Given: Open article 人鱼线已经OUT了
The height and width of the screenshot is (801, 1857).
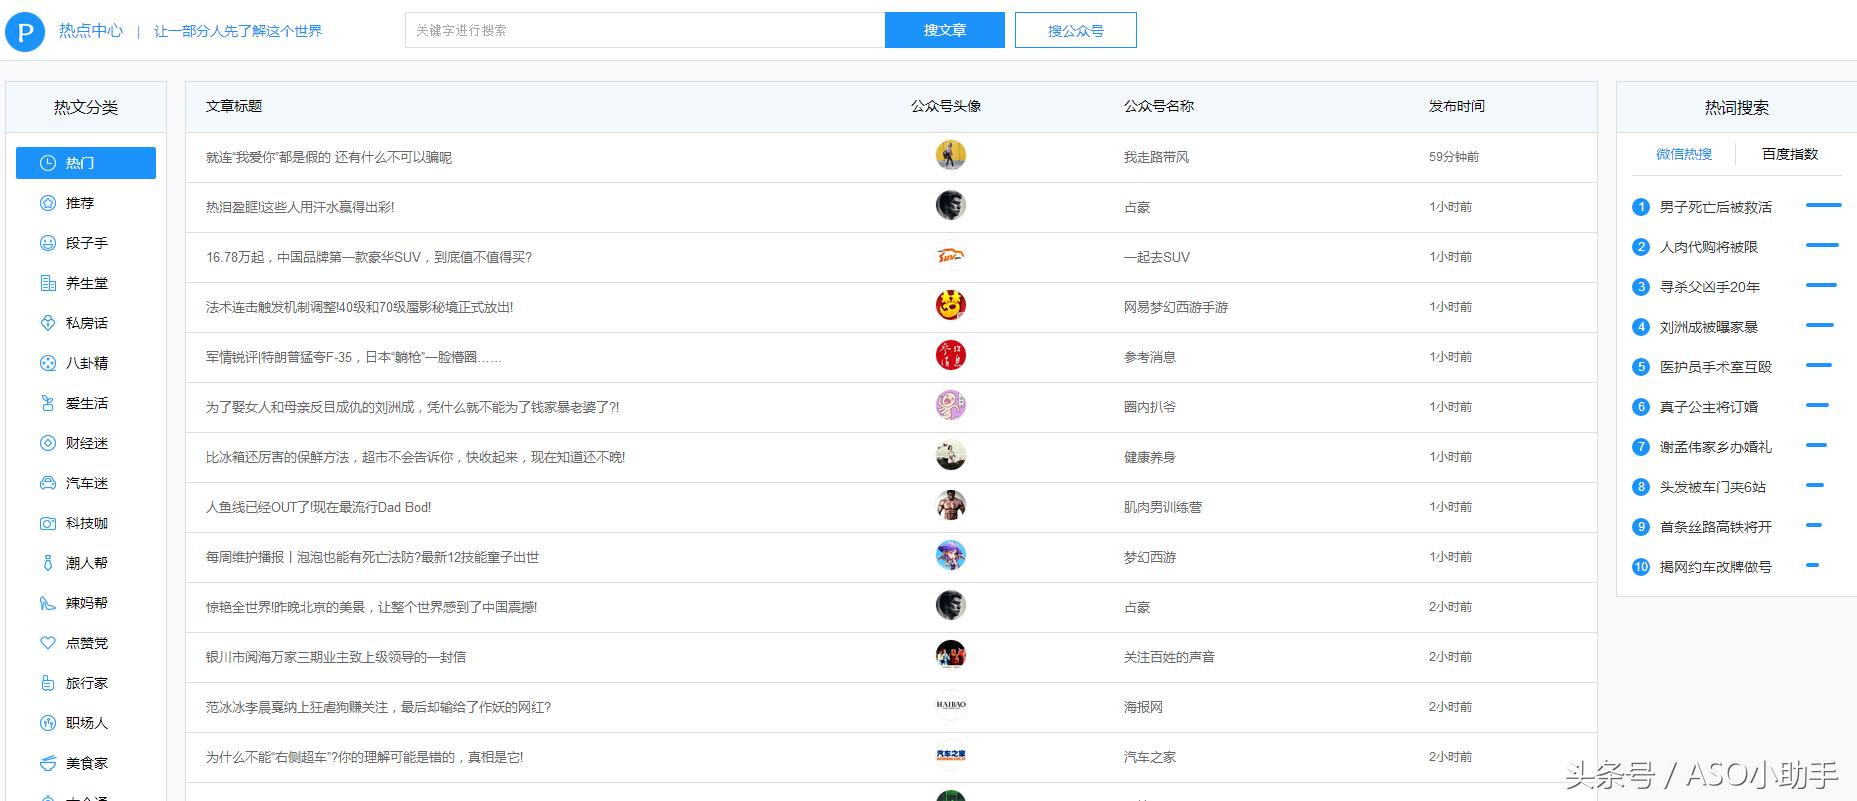Looking at the screenshot, I should [x=319, y=507].
